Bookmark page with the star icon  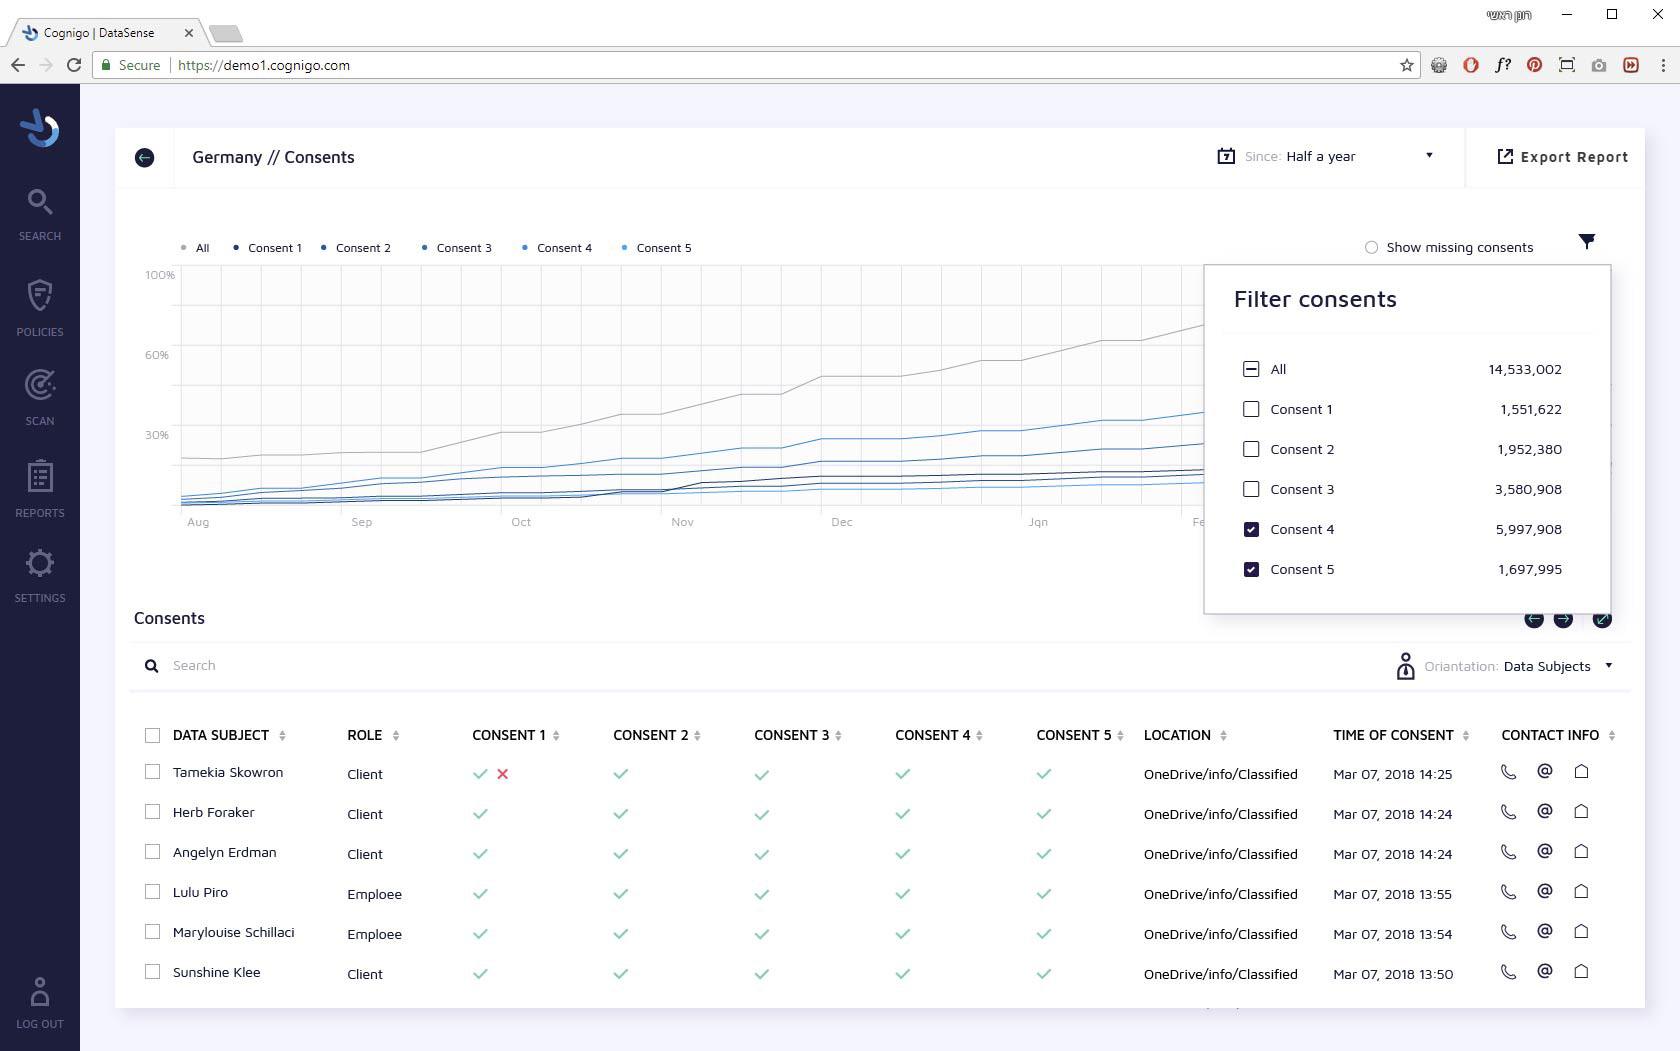tap(1407, 65)
